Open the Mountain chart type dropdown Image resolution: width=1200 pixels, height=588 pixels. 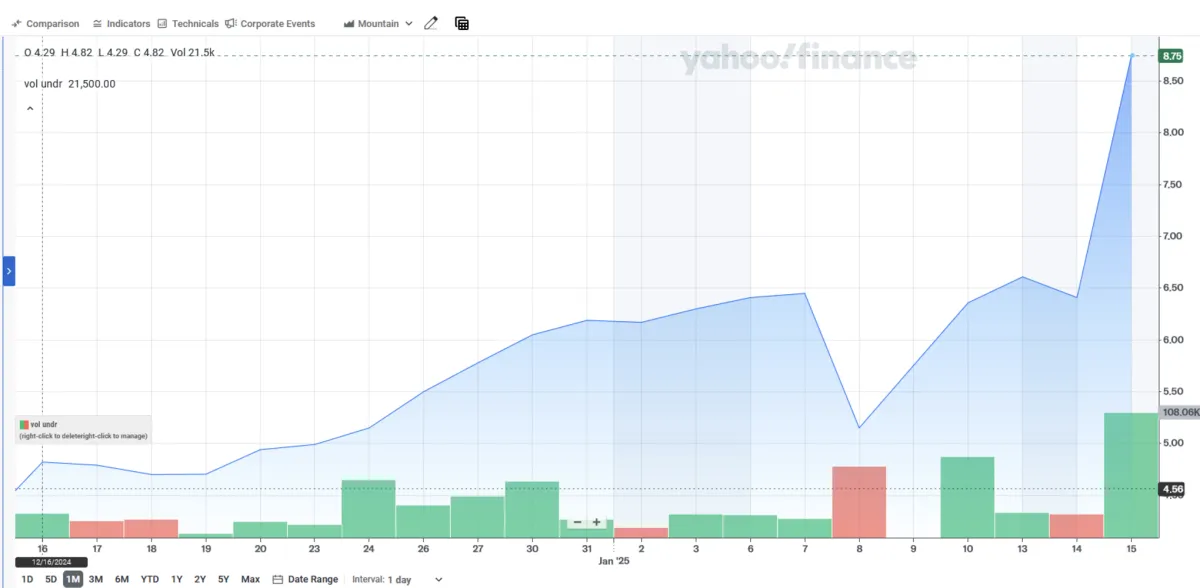[x=378, y=23]
